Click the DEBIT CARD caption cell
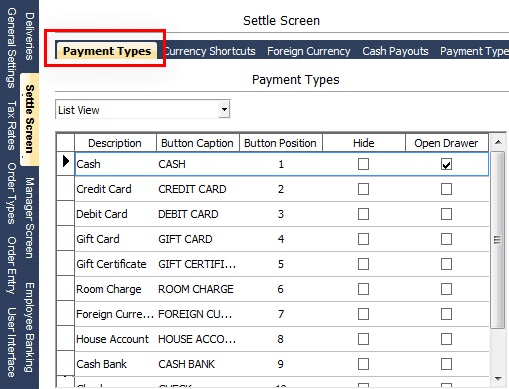 (198, 214)
